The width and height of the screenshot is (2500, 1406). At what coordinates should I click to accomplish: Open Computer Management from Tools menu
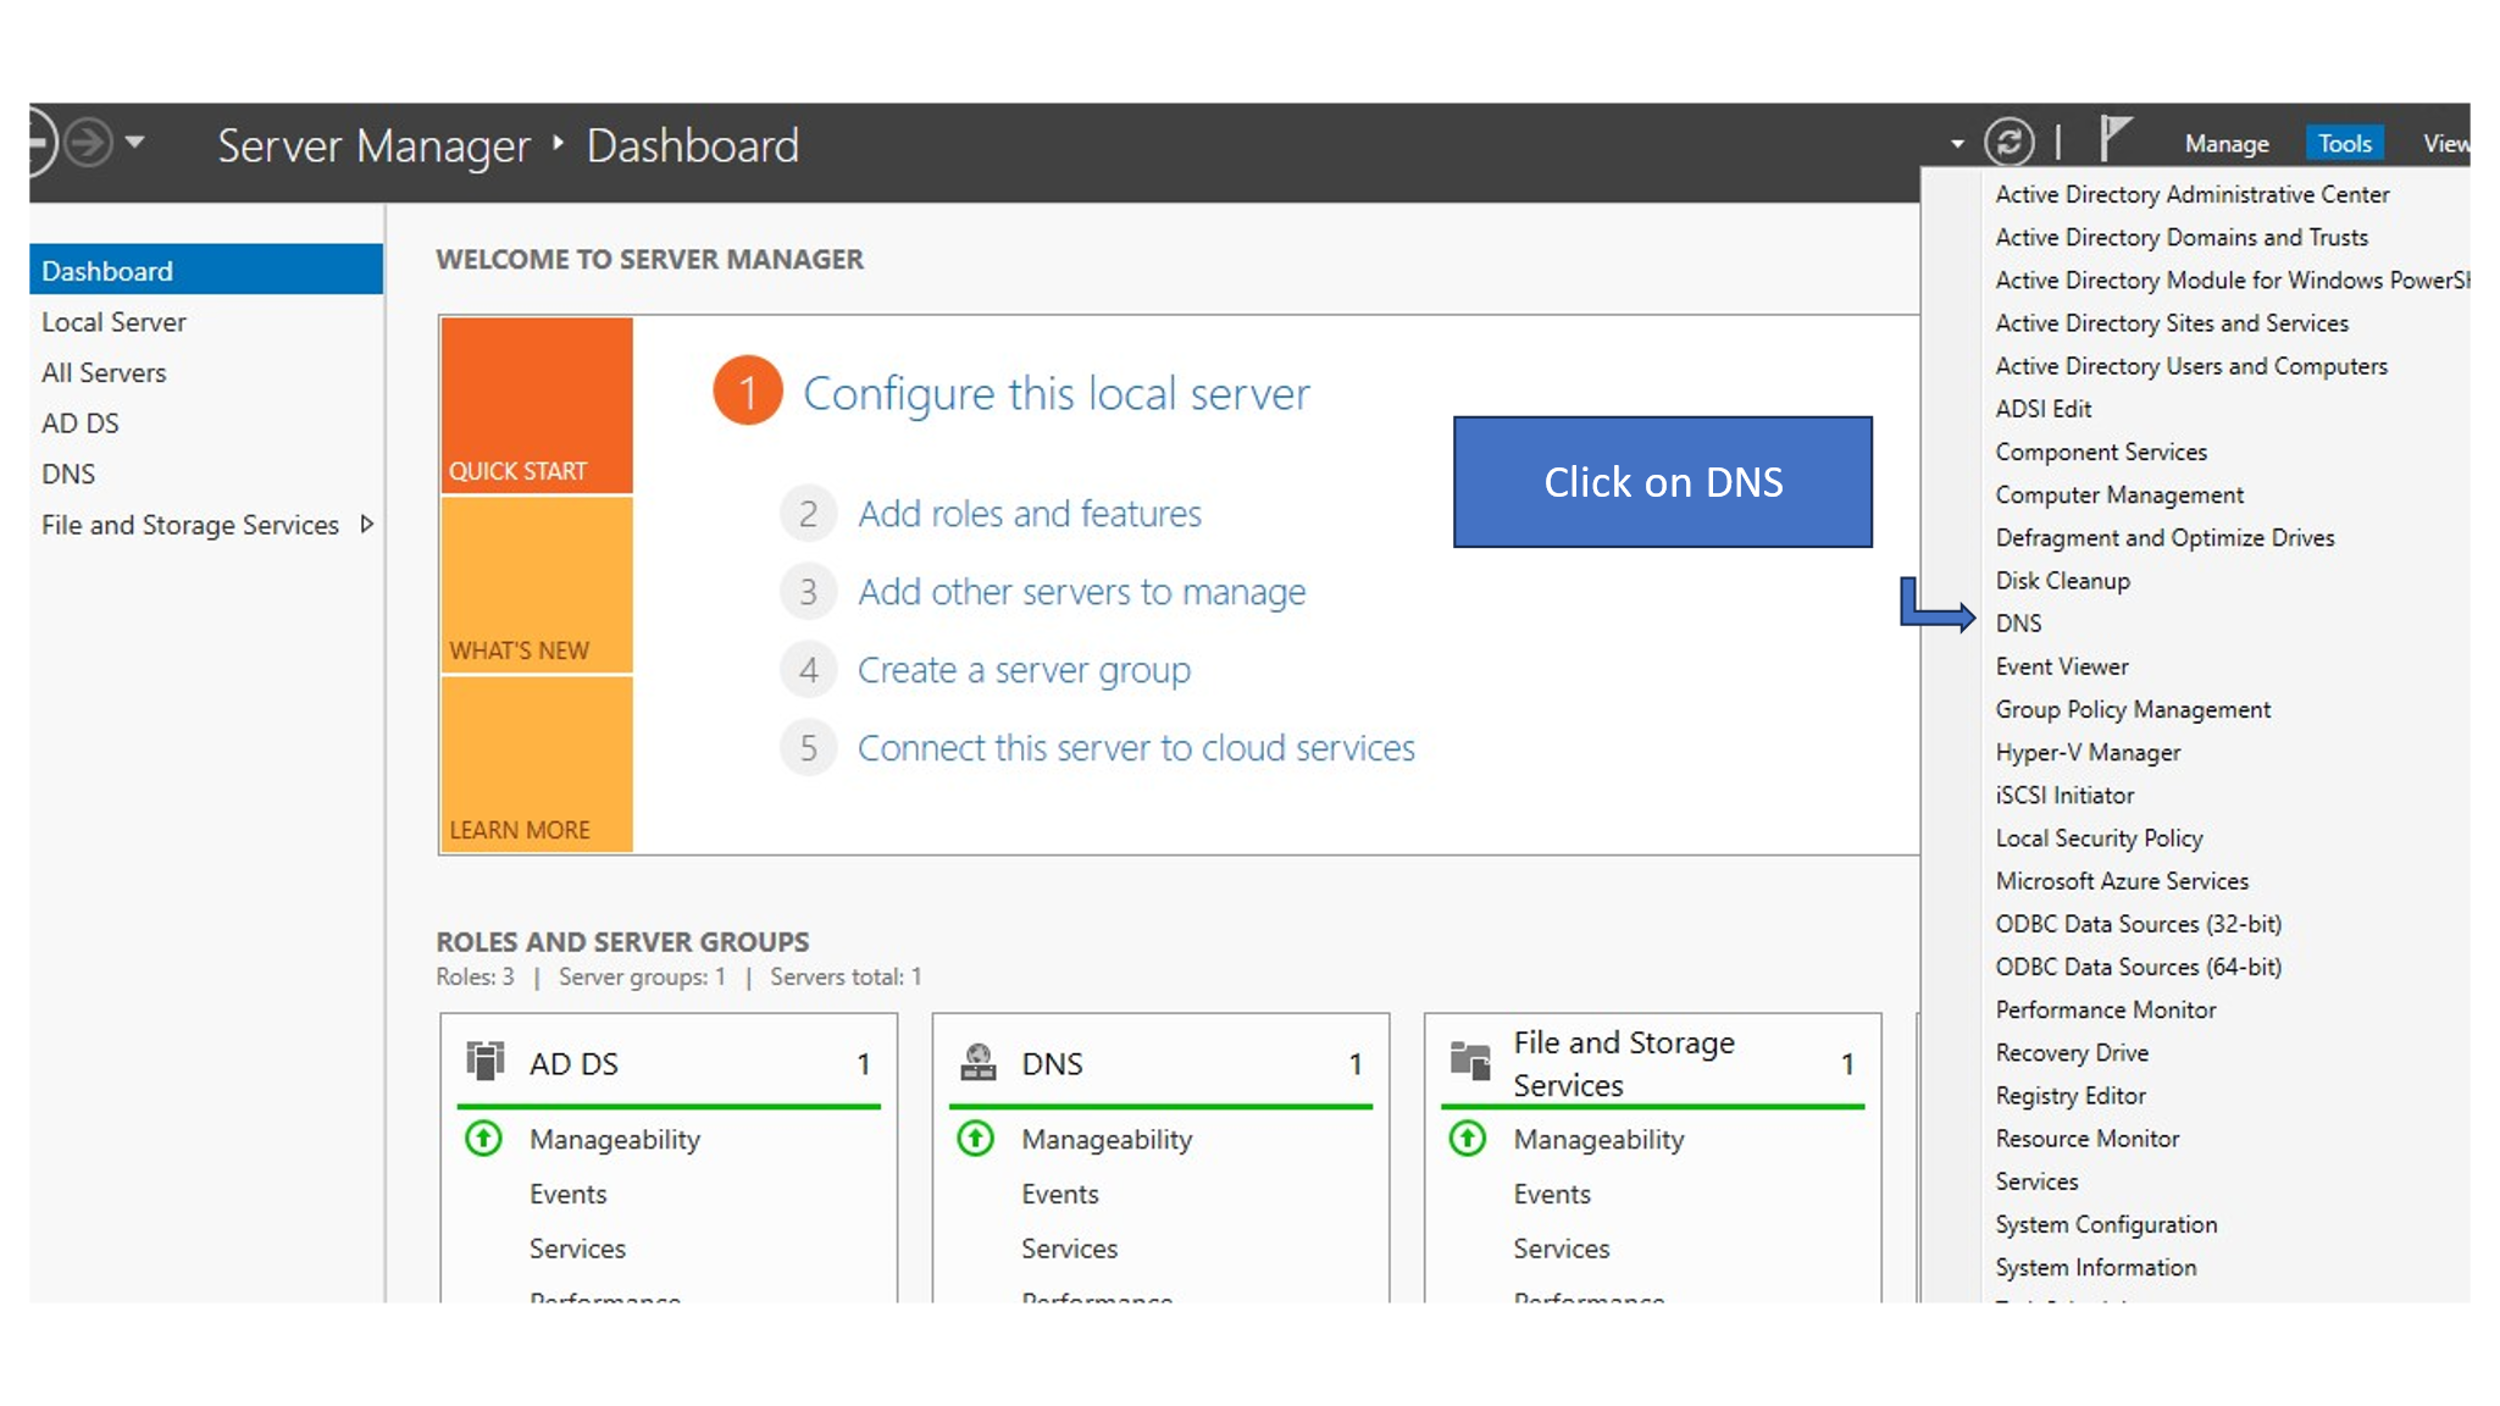pyautogui.click(x=2119, y=495)
